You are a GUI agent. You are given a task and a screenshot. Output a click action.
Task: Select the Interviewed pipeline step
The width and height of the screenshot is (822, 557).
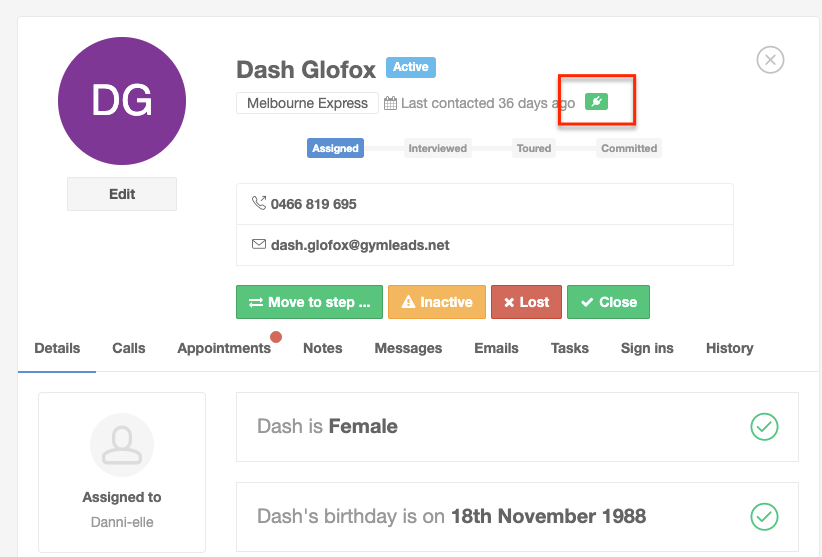(x=438, y=148)
